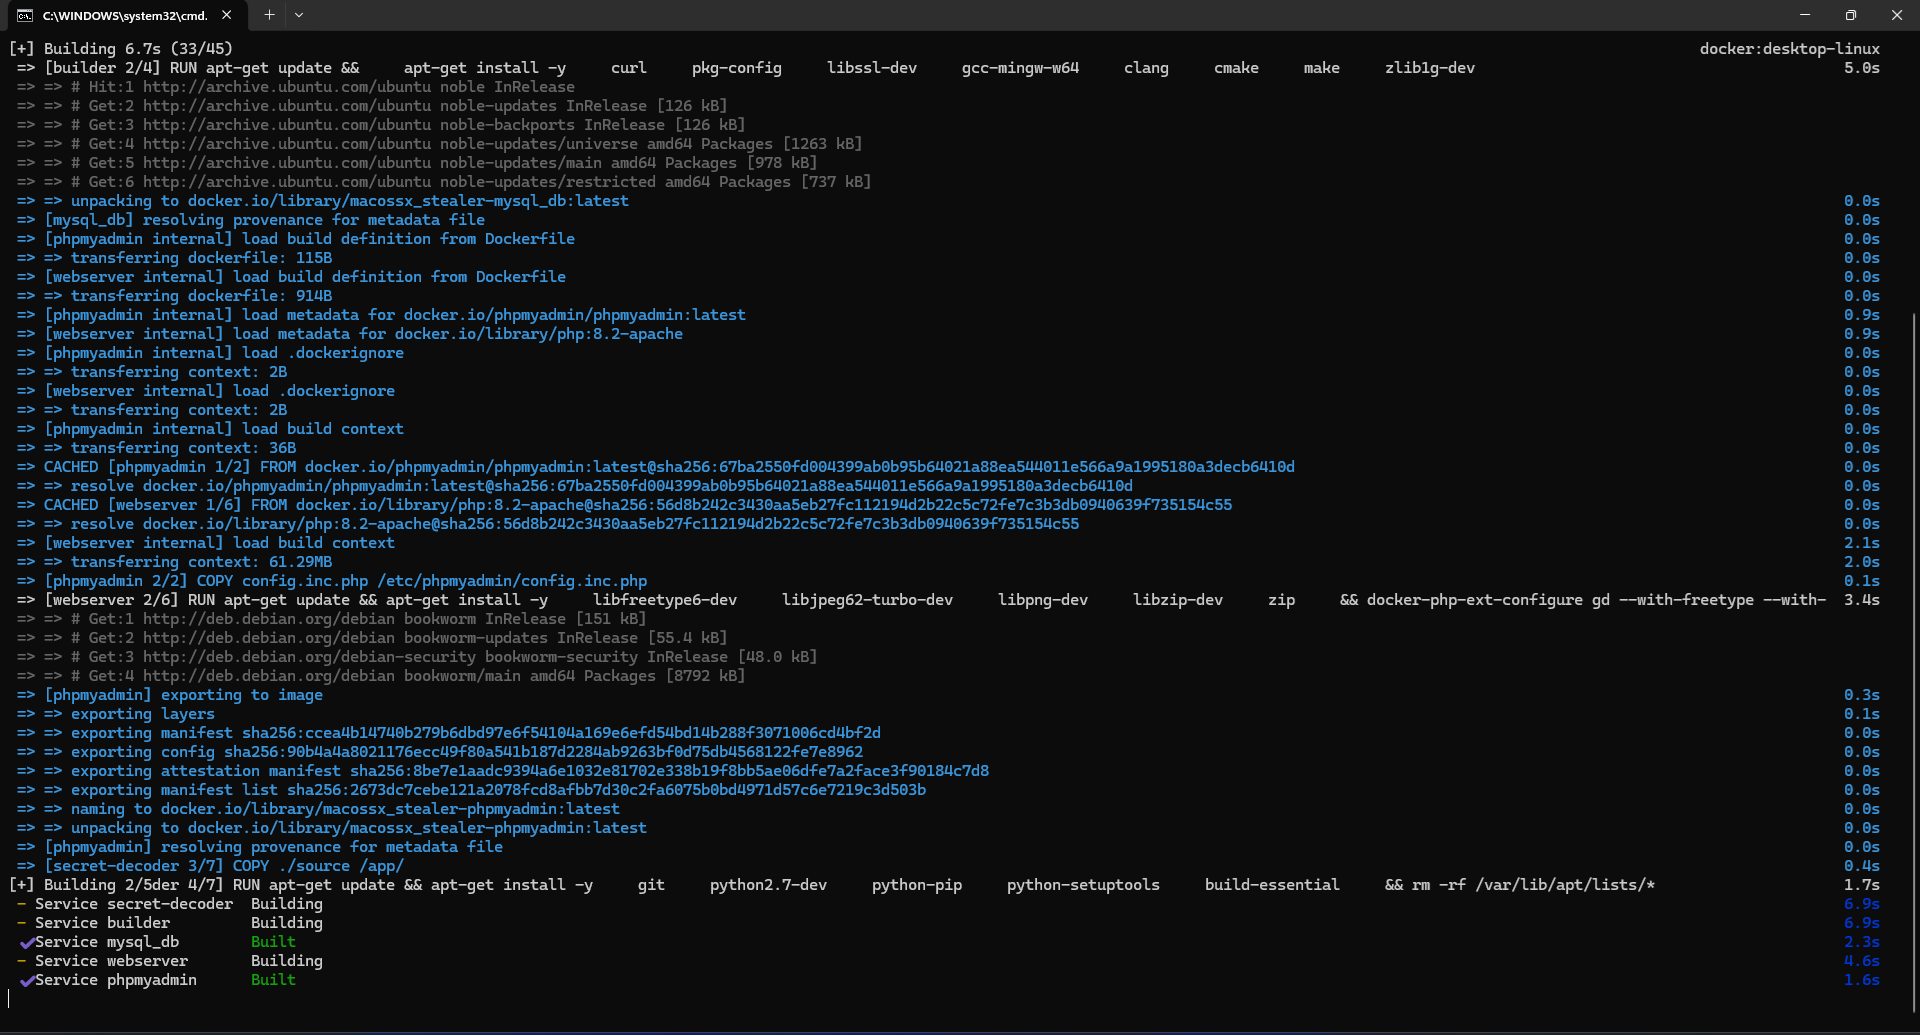This screenshot has height=1035, width=1920.
Task: Click the cmd icon in tab
Action: [x=25, y=16]
